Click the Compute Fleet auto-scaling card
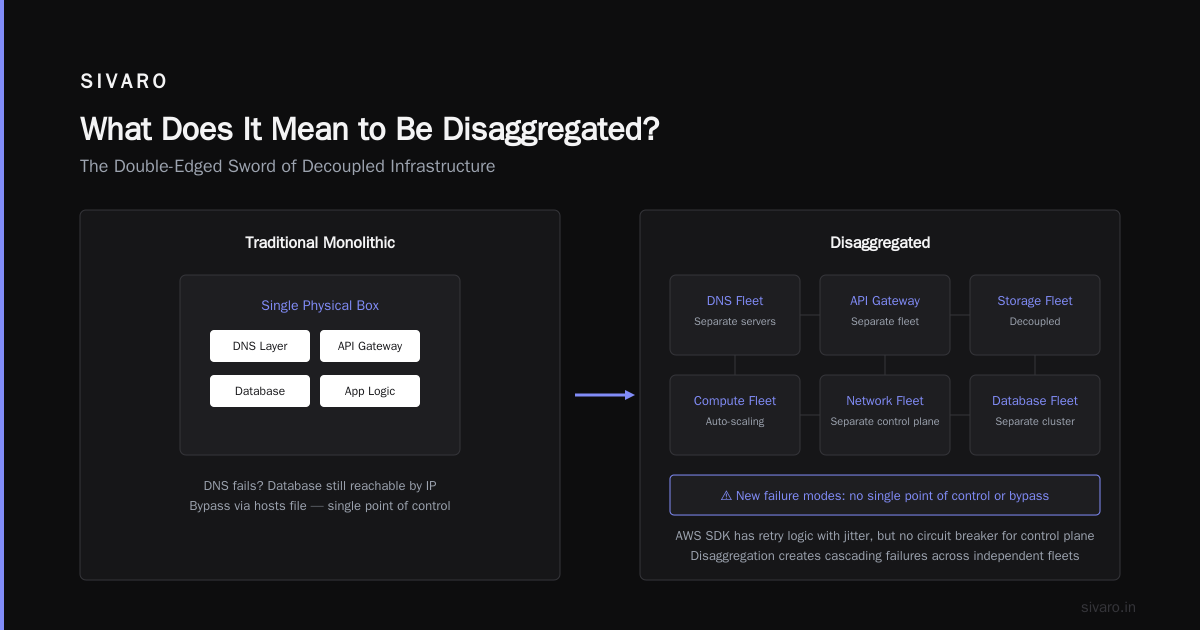1200x630 pixels. coord(735,415)
